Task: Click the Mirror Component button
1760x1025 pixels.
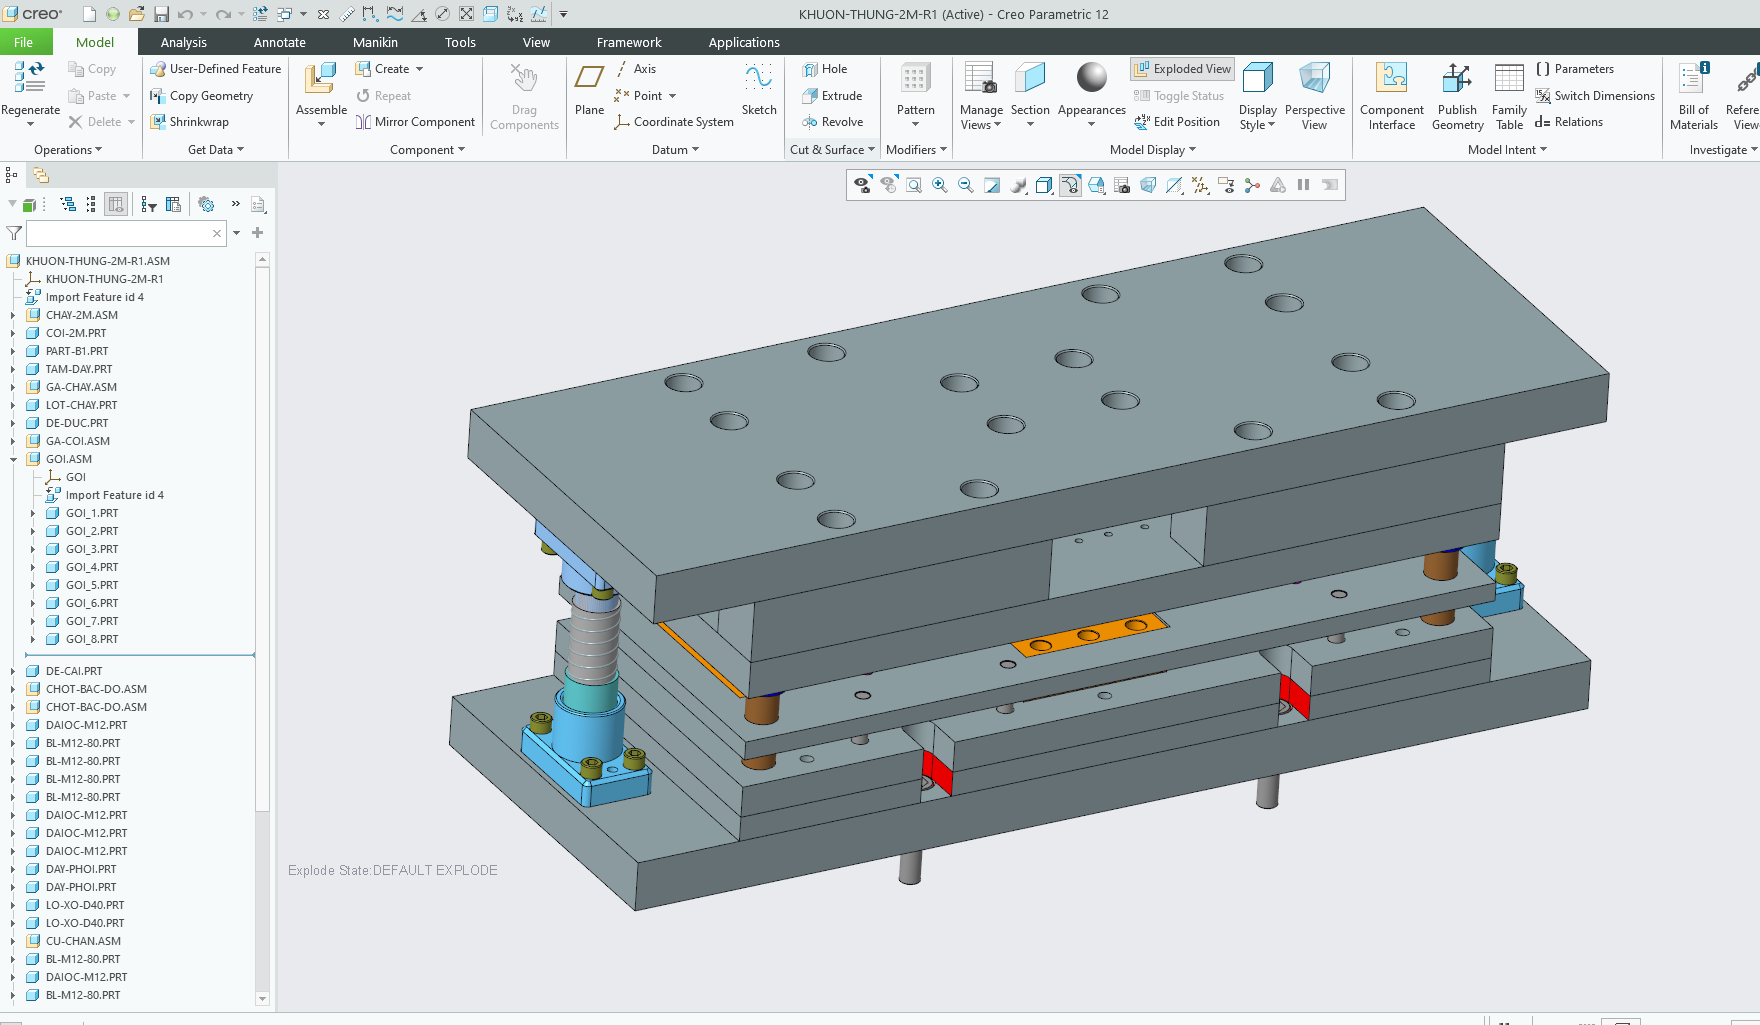Action: [415, 122]
